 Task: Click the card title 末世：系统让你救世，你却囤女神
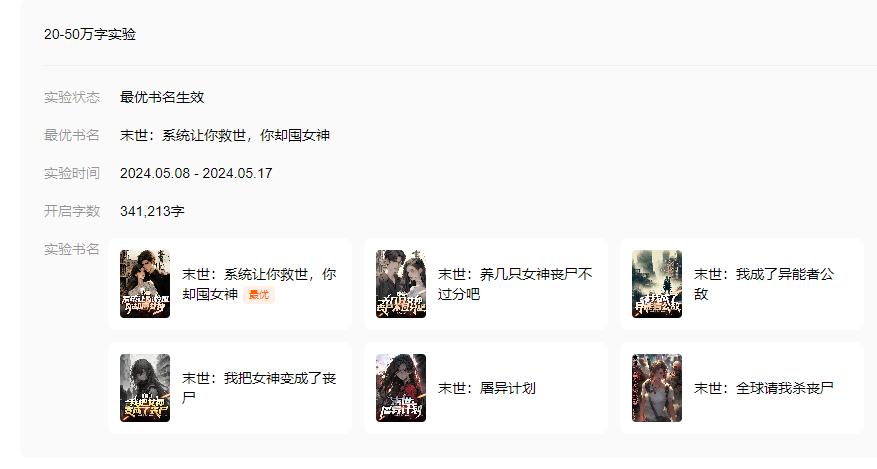pos(259,284)
